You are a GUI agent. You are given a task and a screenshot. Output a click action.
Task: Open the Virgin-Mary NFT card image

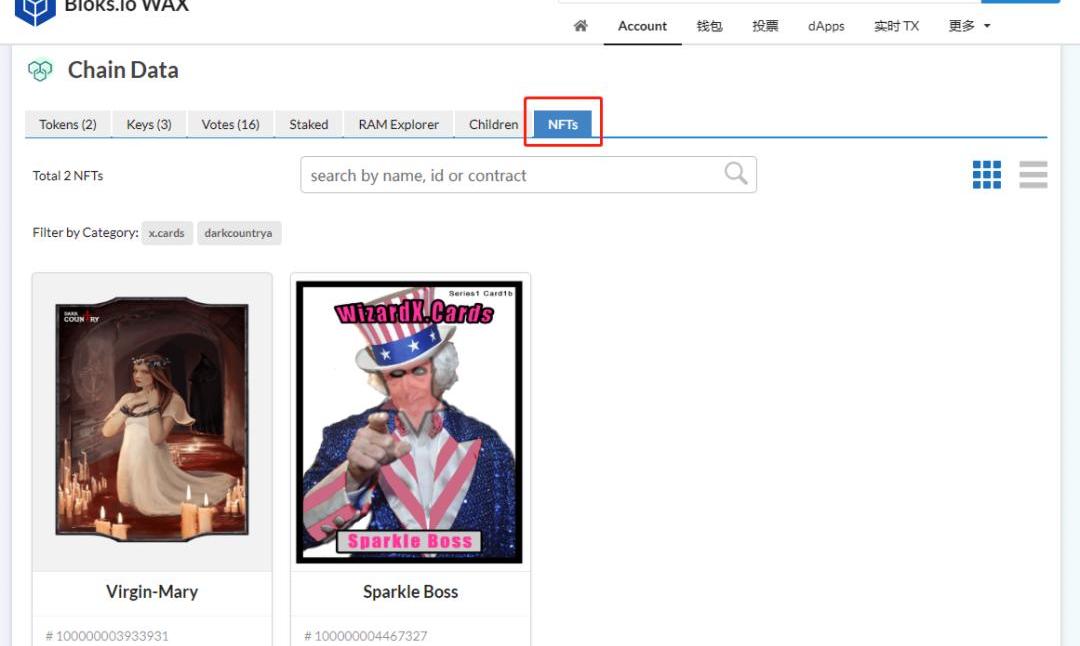pyautogui.click(x=152, y=420)
